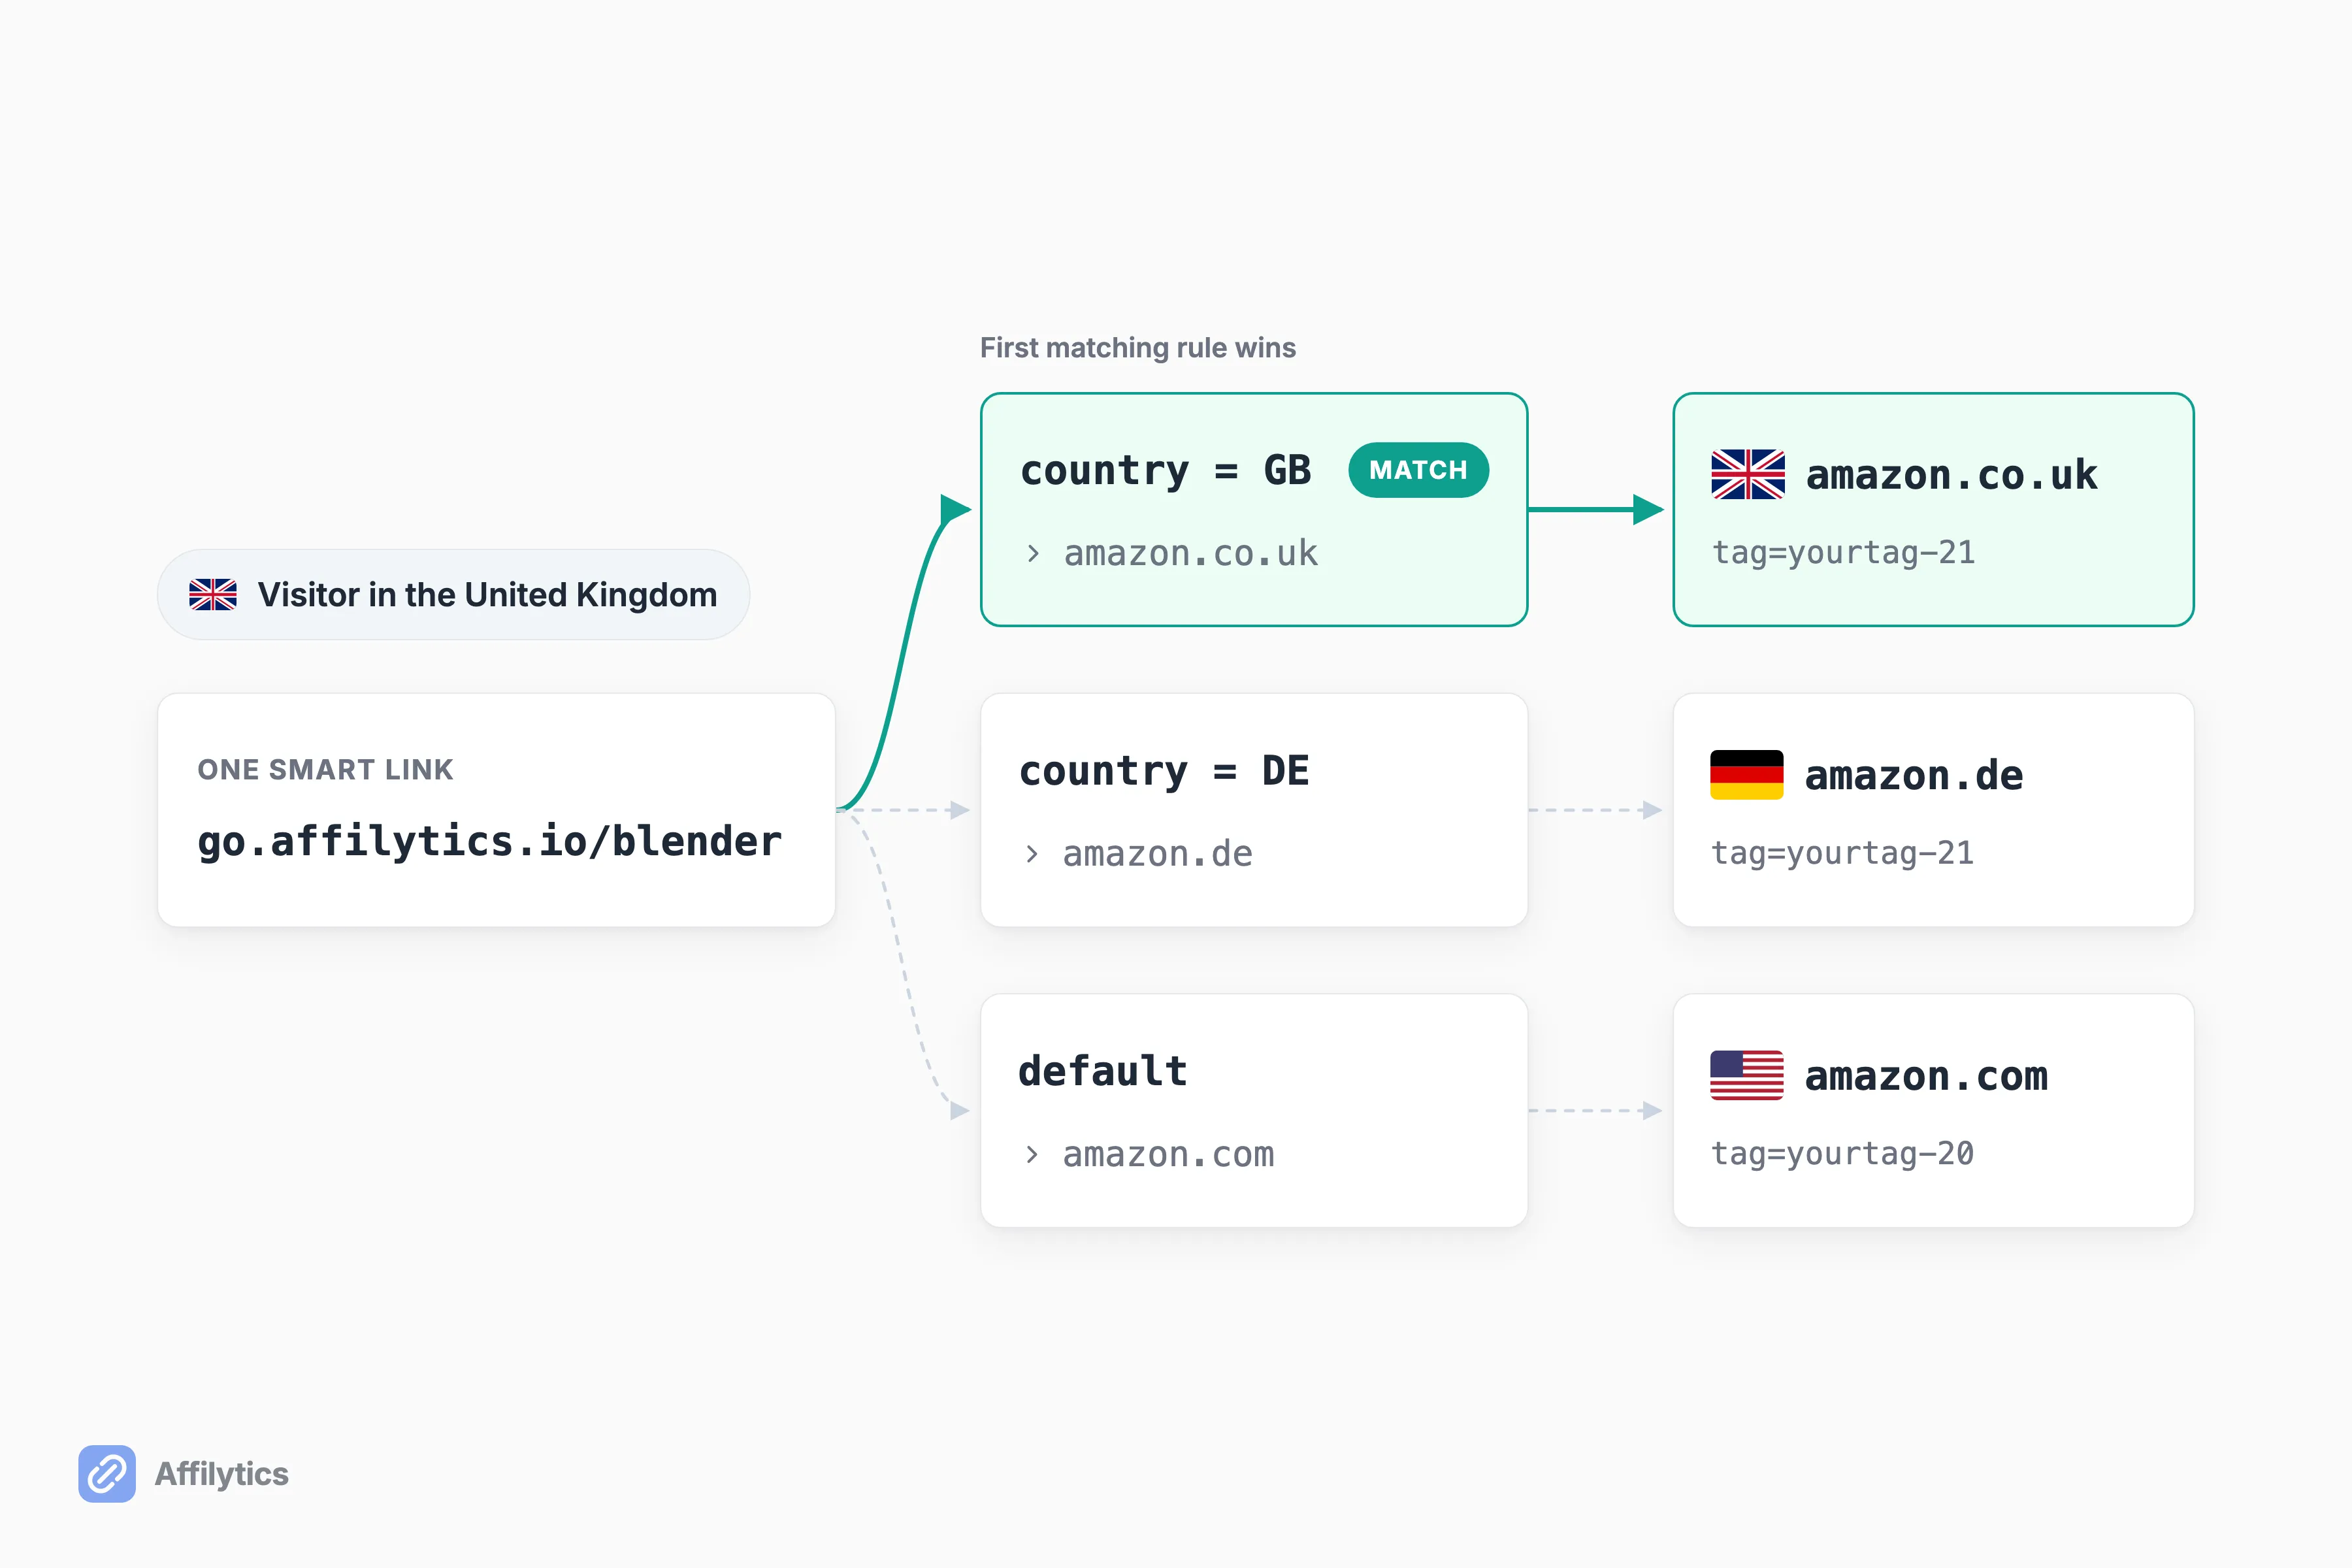Image resolution: width=2352 pixels, height=1568 pixels.
Task: Click the country = DE rule text
Action: (x=1164, y=771)
